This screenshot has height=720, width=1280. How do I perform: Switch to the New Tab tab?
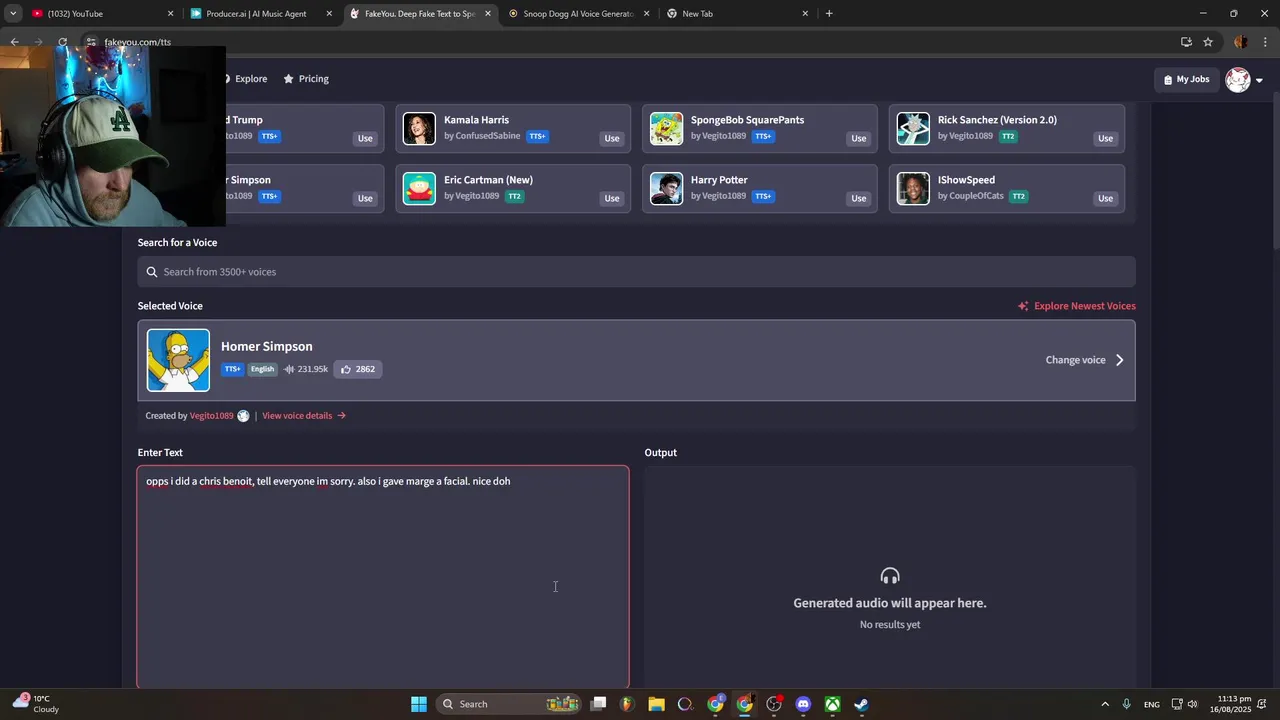[x=737, y=14]
